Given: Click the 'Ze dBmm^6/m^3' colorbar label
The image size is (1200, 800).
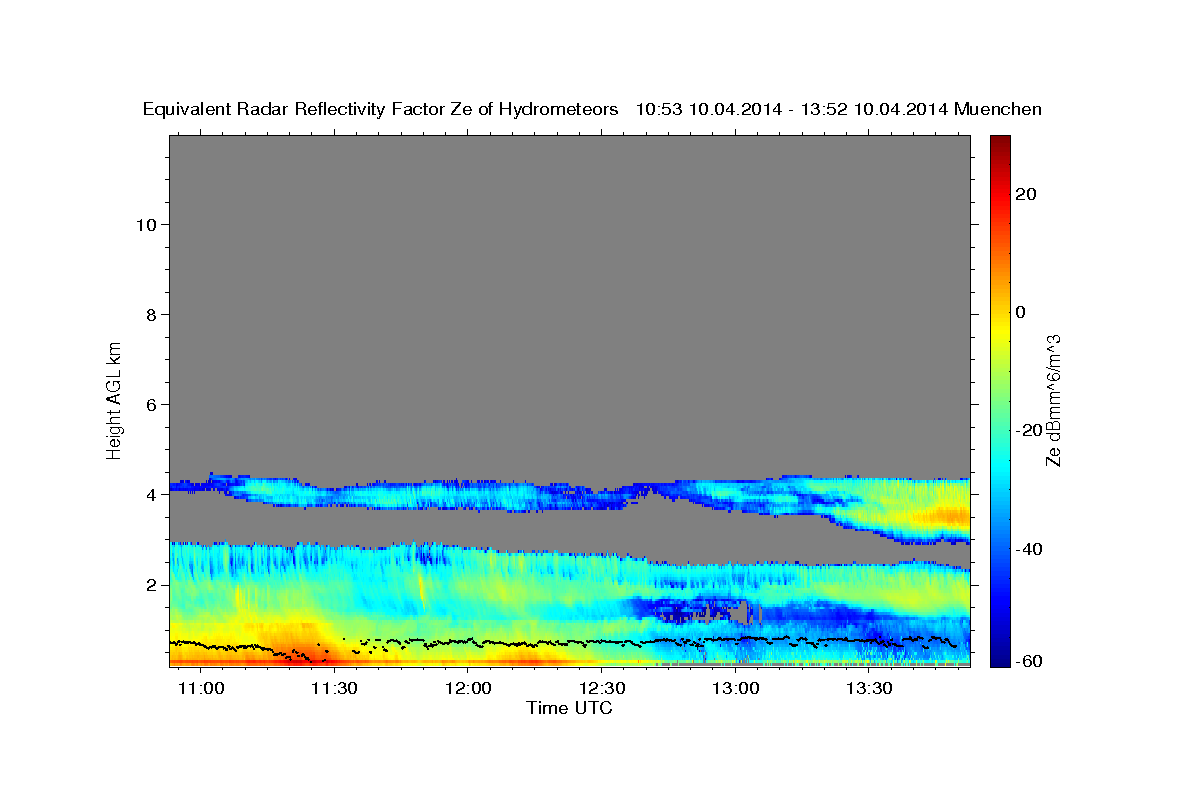Looking at the screenshot, I should pyautogui.click(x=1052, y=401).
